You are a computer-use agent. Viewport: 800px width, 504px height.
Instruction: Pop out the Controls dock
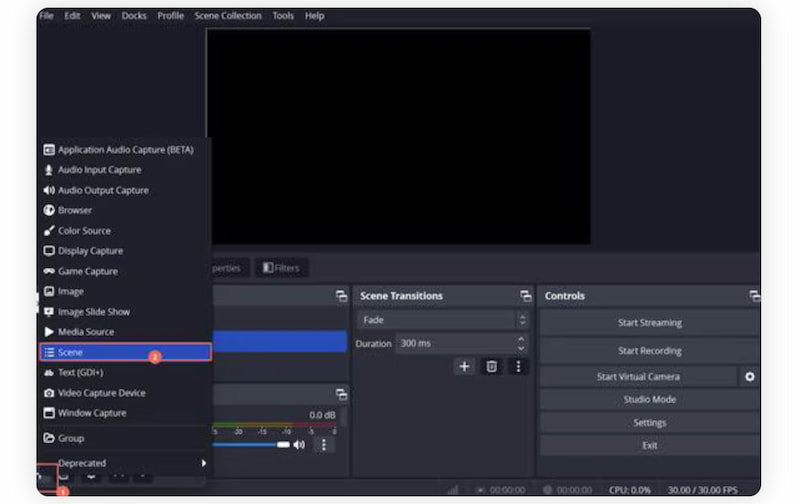[x=755, y=296]
